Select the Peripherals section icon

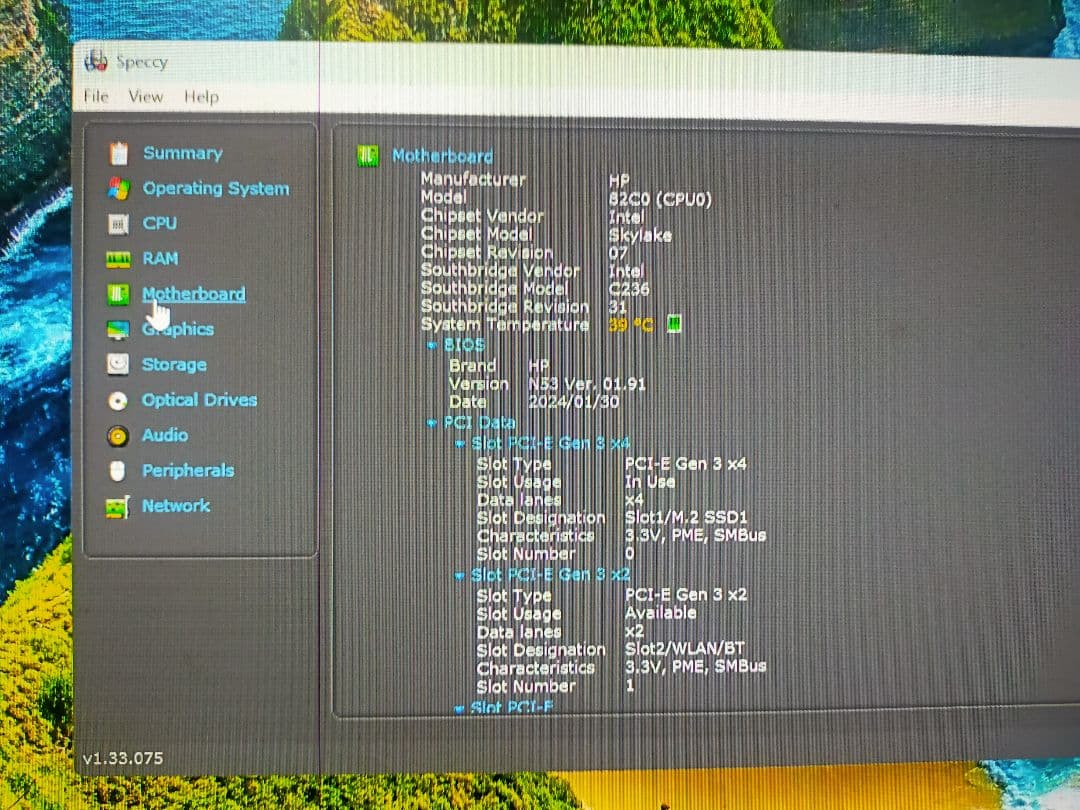pos(119,470)
